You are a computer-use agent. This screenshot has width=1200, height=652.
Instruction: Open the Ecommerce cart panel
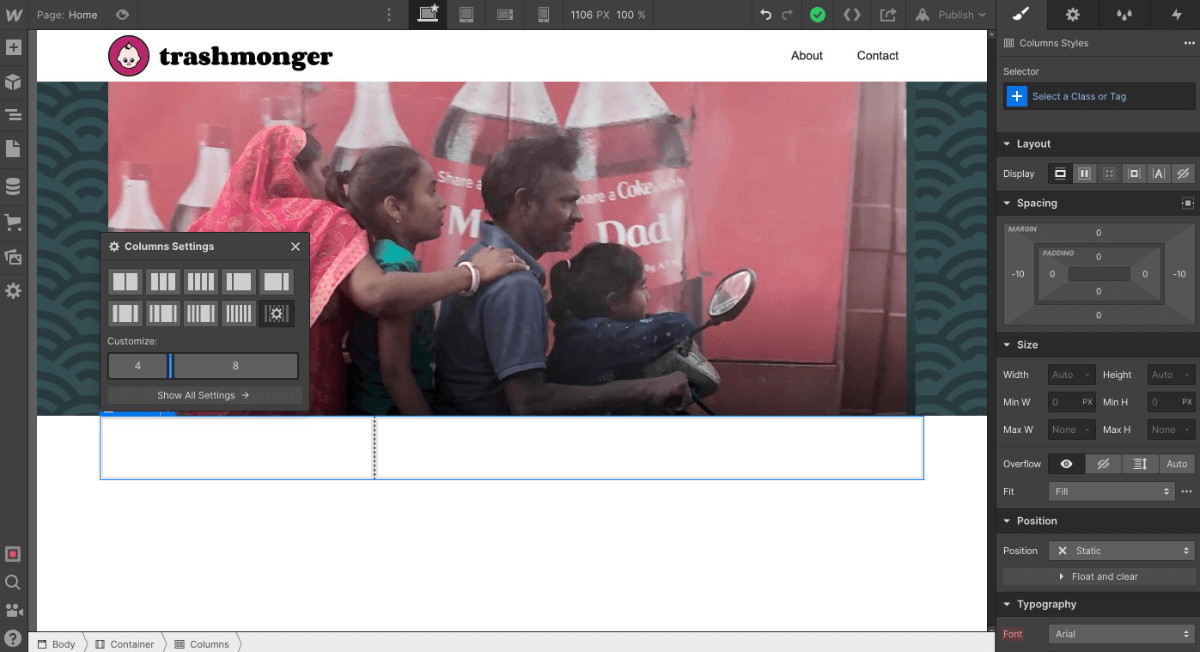pyautogui.click(x=13, y=222)
